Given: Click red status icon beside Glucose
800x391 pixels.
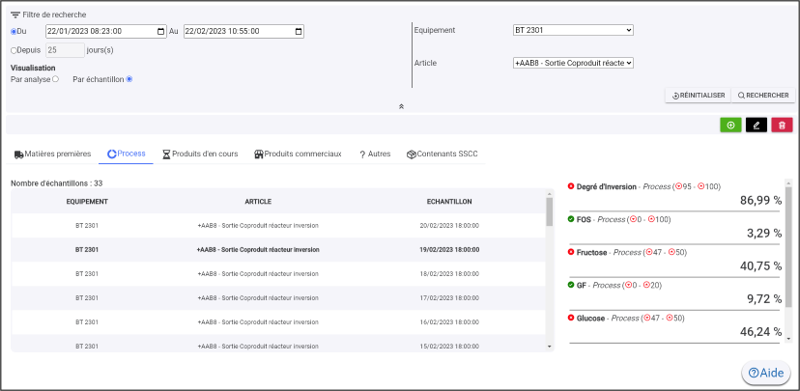Looking at the screenshot, I should pyautogui.click(x=571, y=317).
